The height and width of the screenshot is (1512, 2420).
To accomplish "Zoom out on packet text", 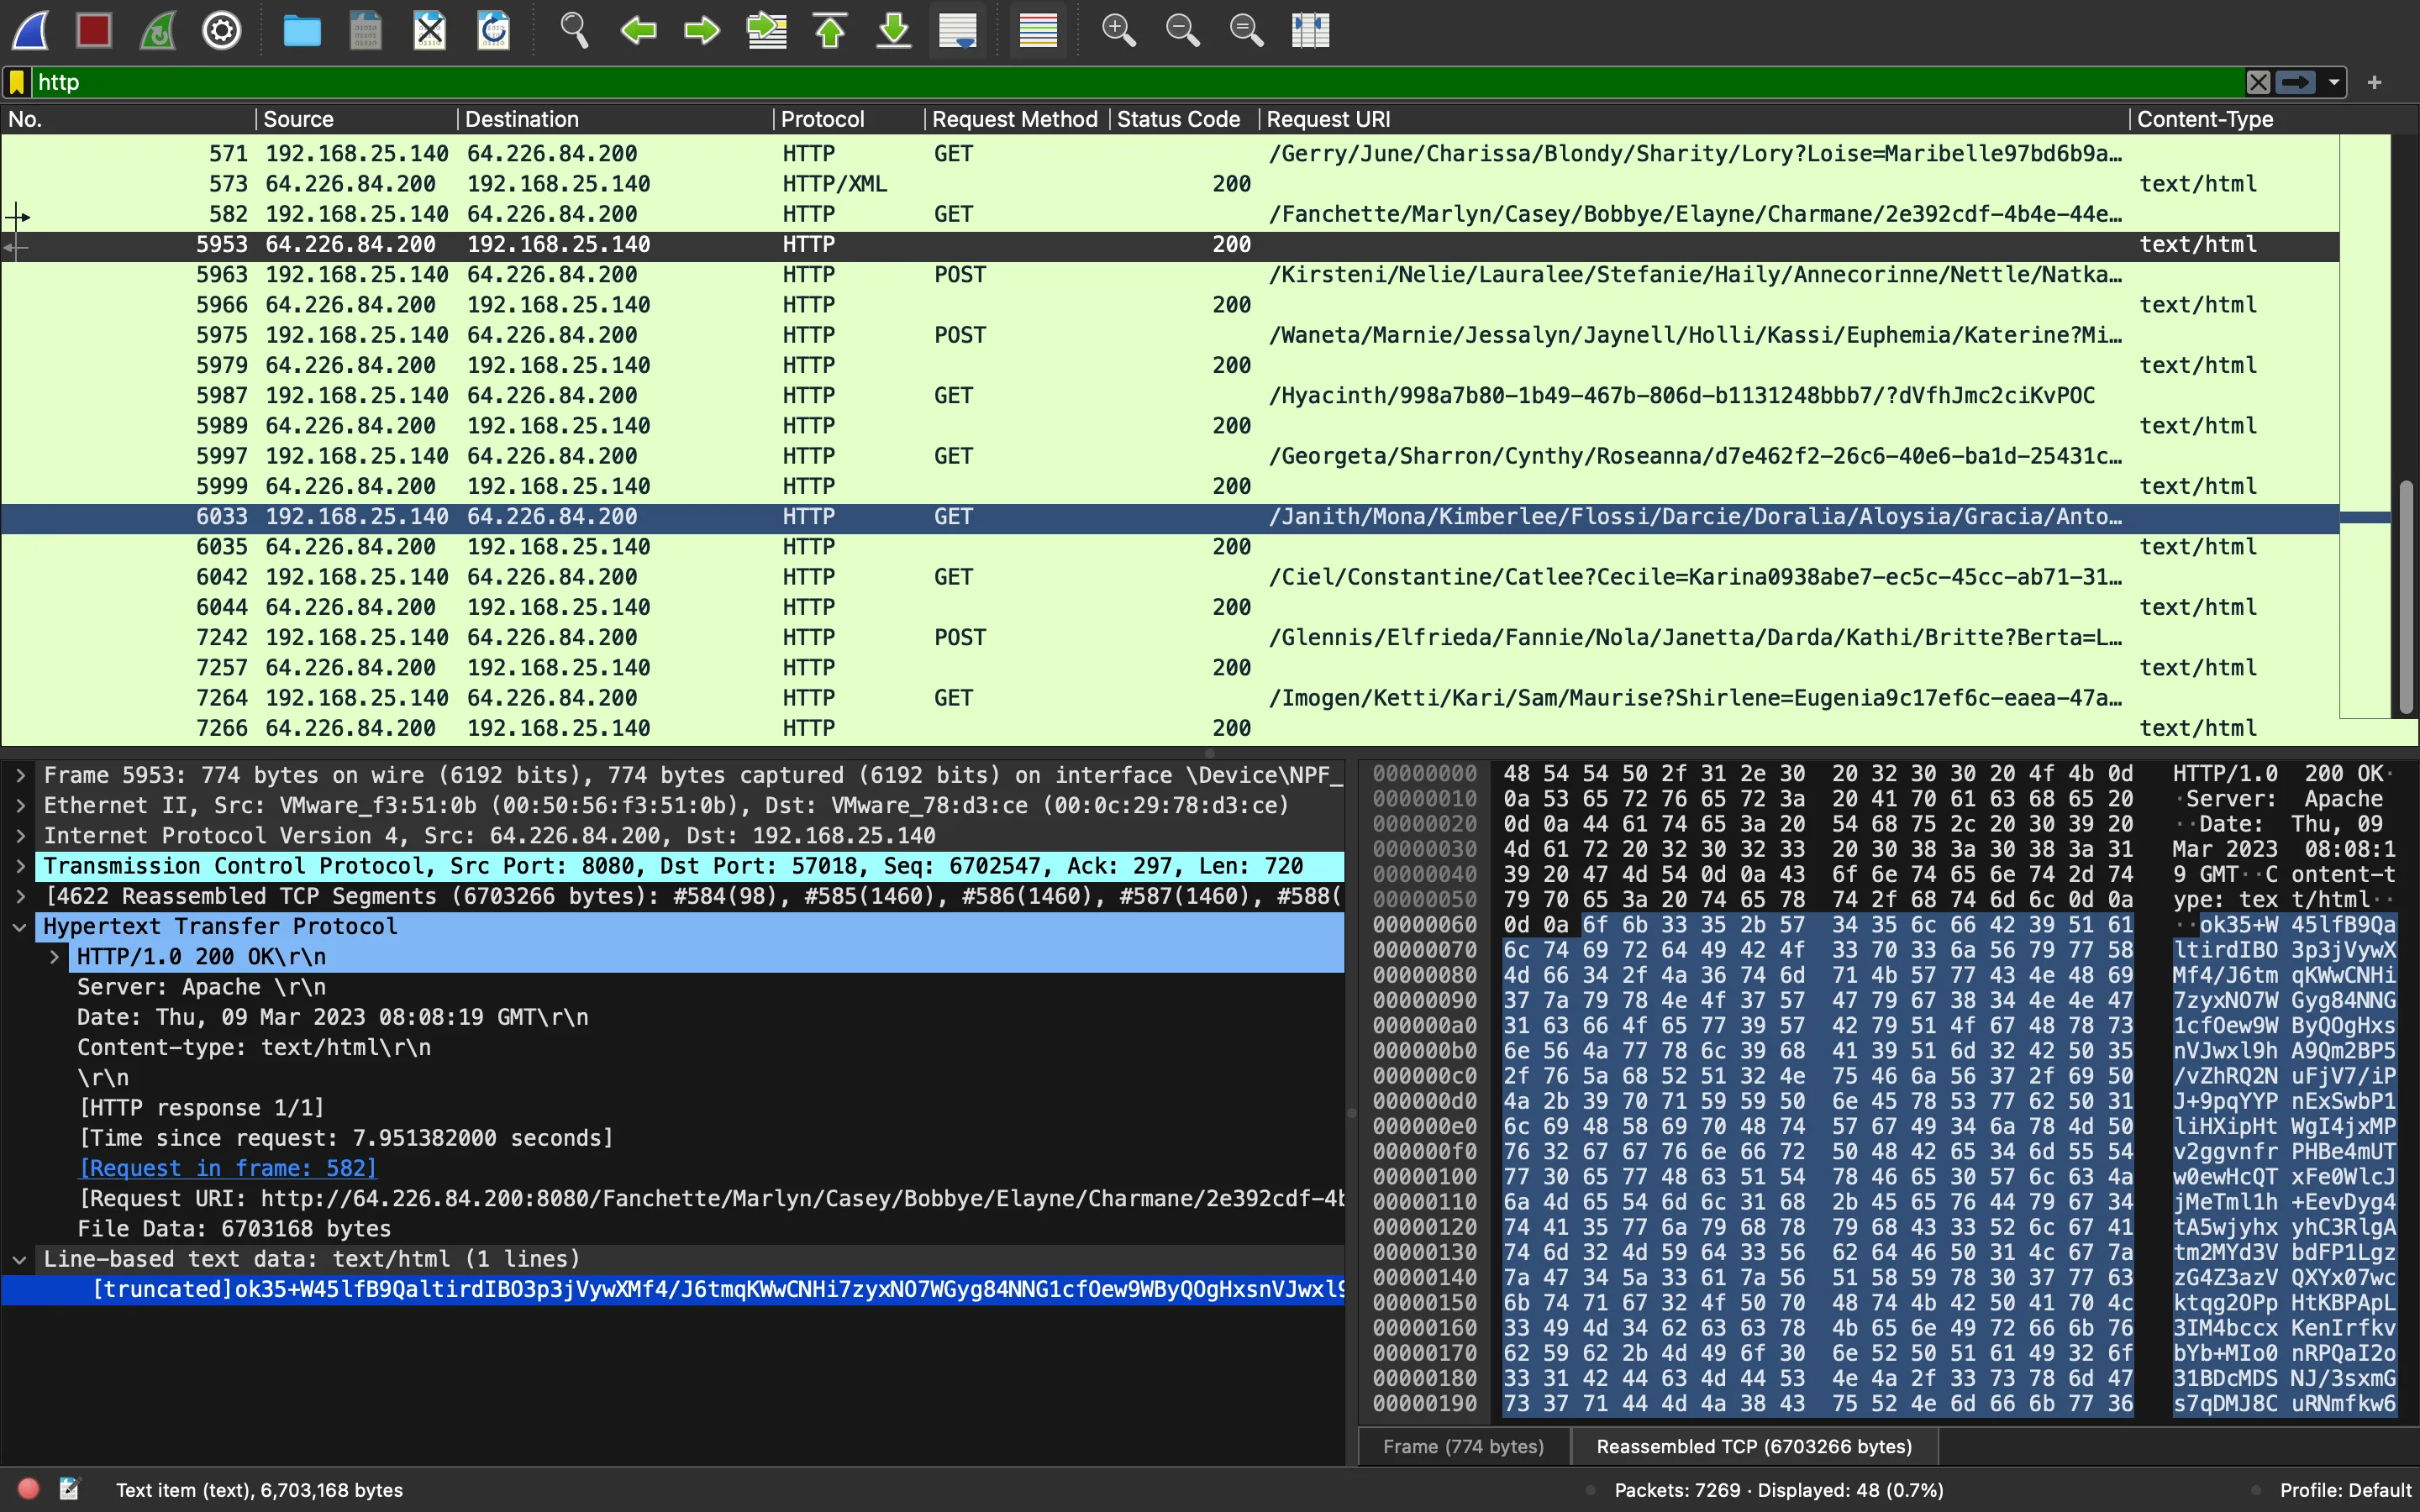I will [x=1182, y=30].
